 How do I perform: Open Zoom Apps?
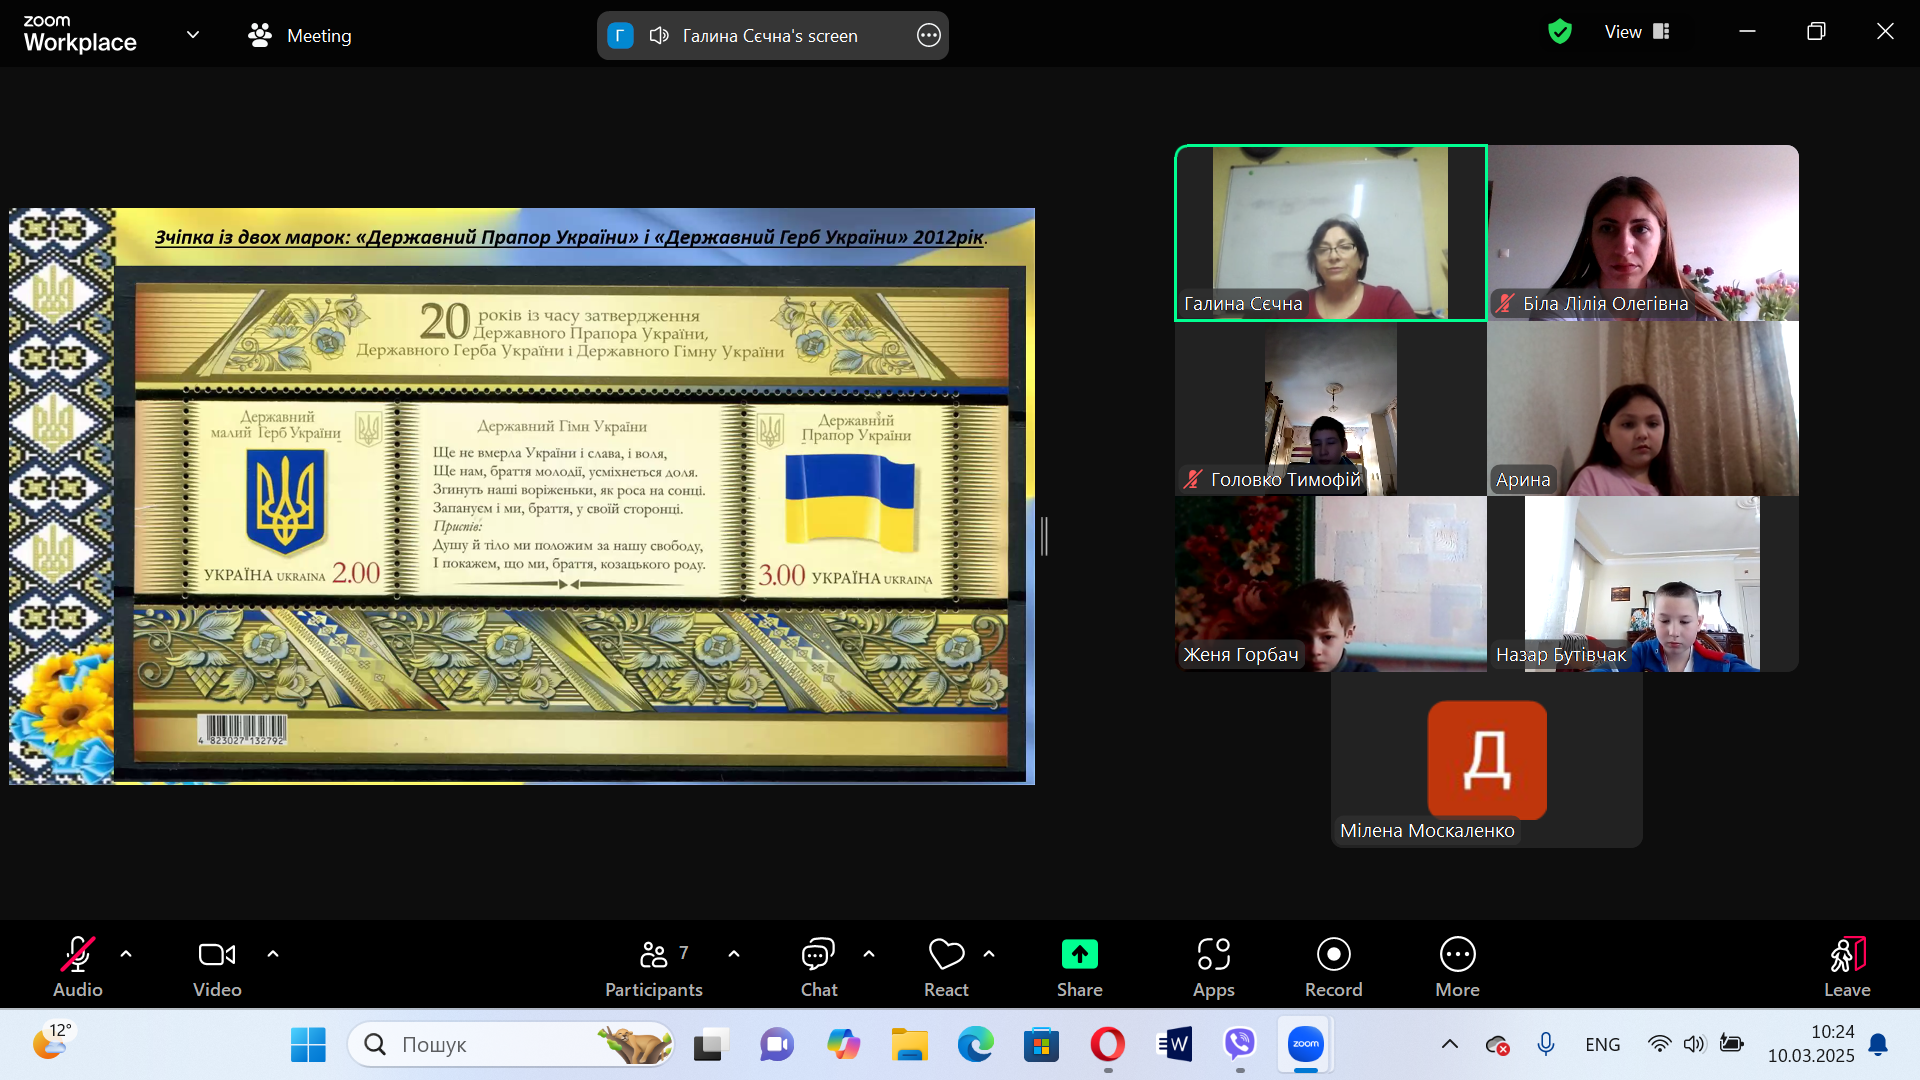click(x=1214, y=966)
